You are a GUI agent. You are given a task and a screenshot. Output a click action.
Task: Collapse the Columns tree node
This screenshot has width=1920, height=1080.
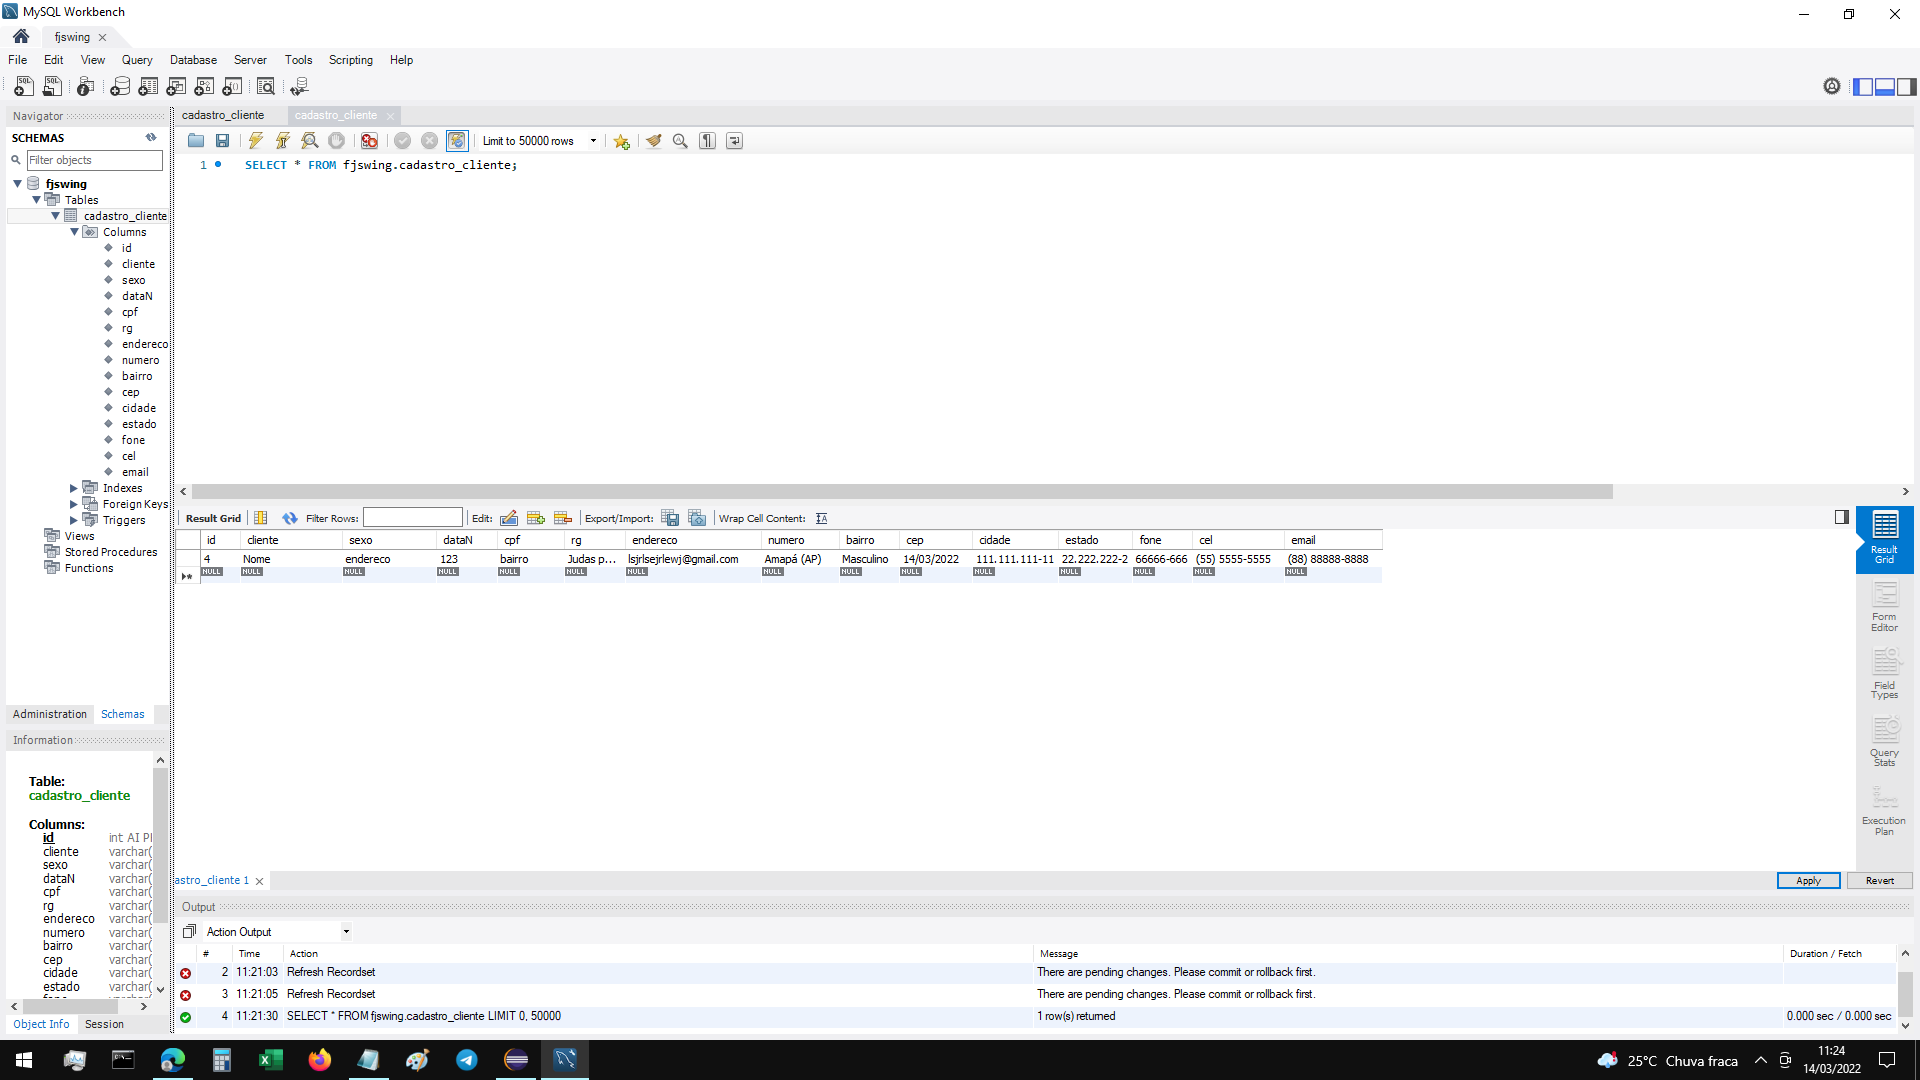coord(75,232)
